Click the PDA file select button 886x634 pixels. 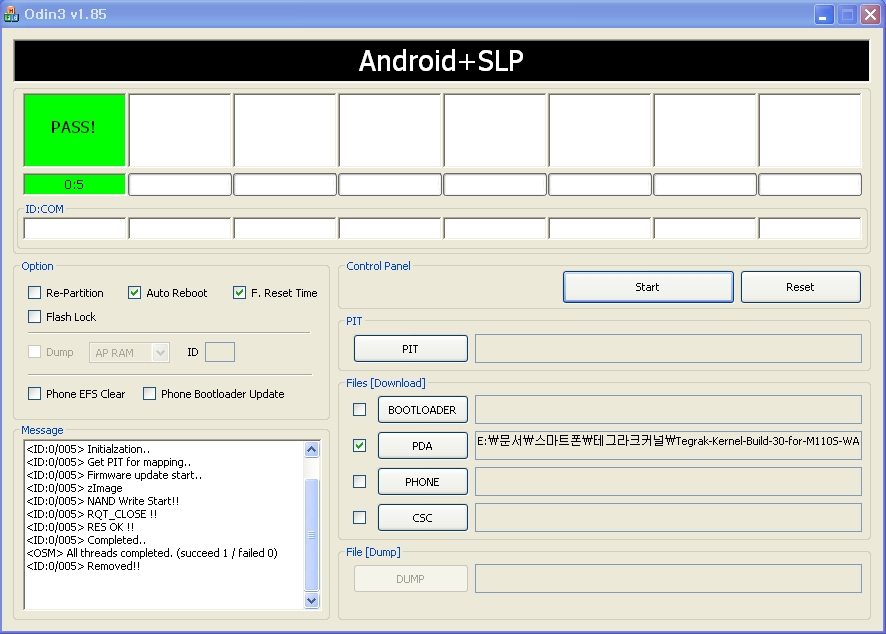coord(422,446)
